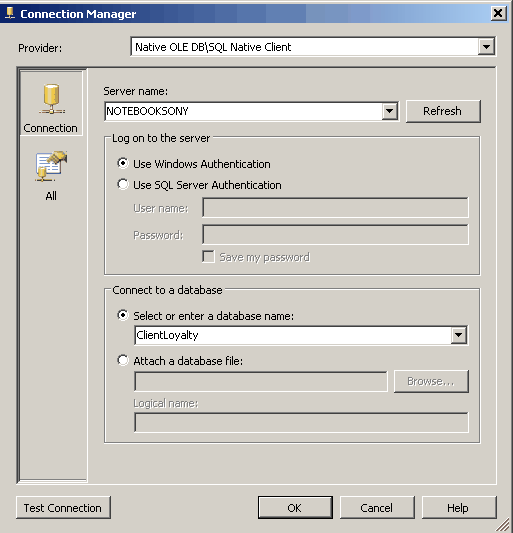Select the database name radio option
The height and width of the screenshot is (533, 513).
tap(123, 315)
